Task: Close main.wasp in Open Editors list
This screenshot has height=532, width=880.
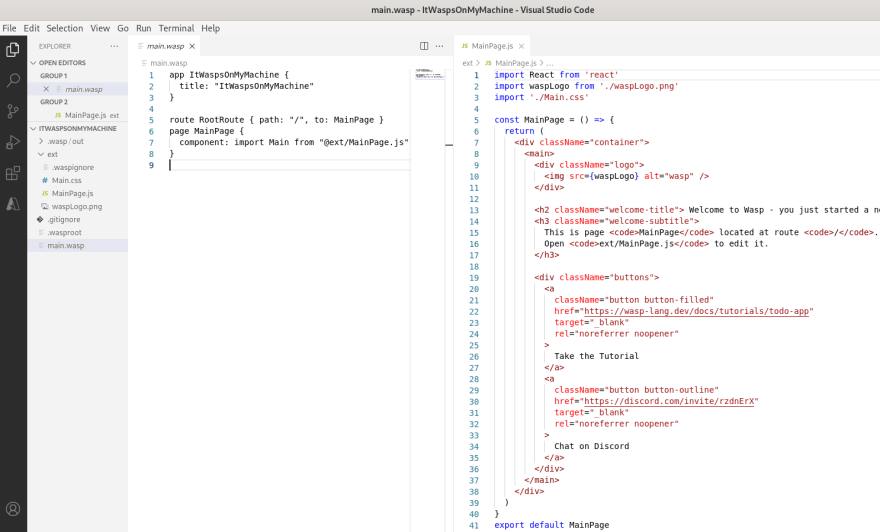Action: (46, 89)
